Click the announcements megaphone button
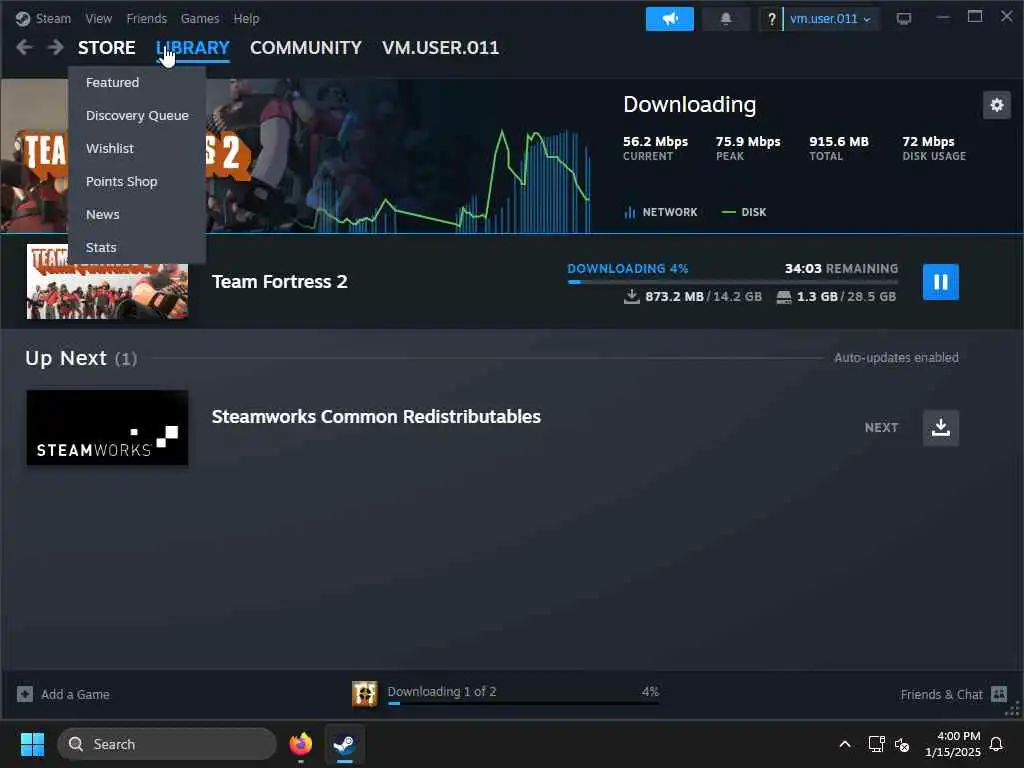 [x=669, y=19]
